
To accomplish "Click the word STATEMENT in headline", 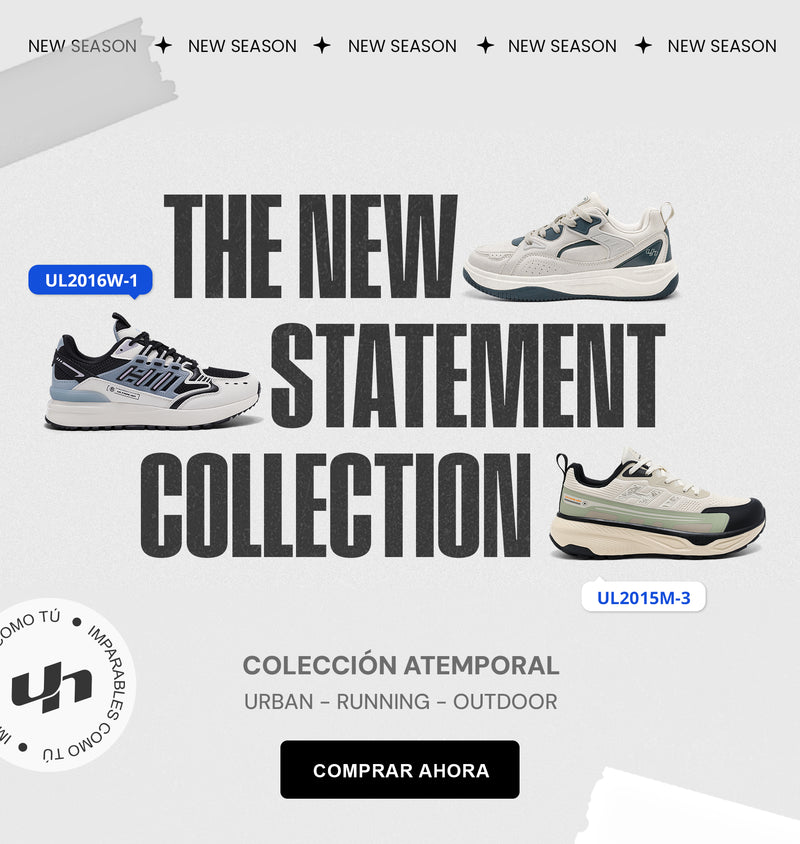I will pyautogui.click(x=468, y=376).
